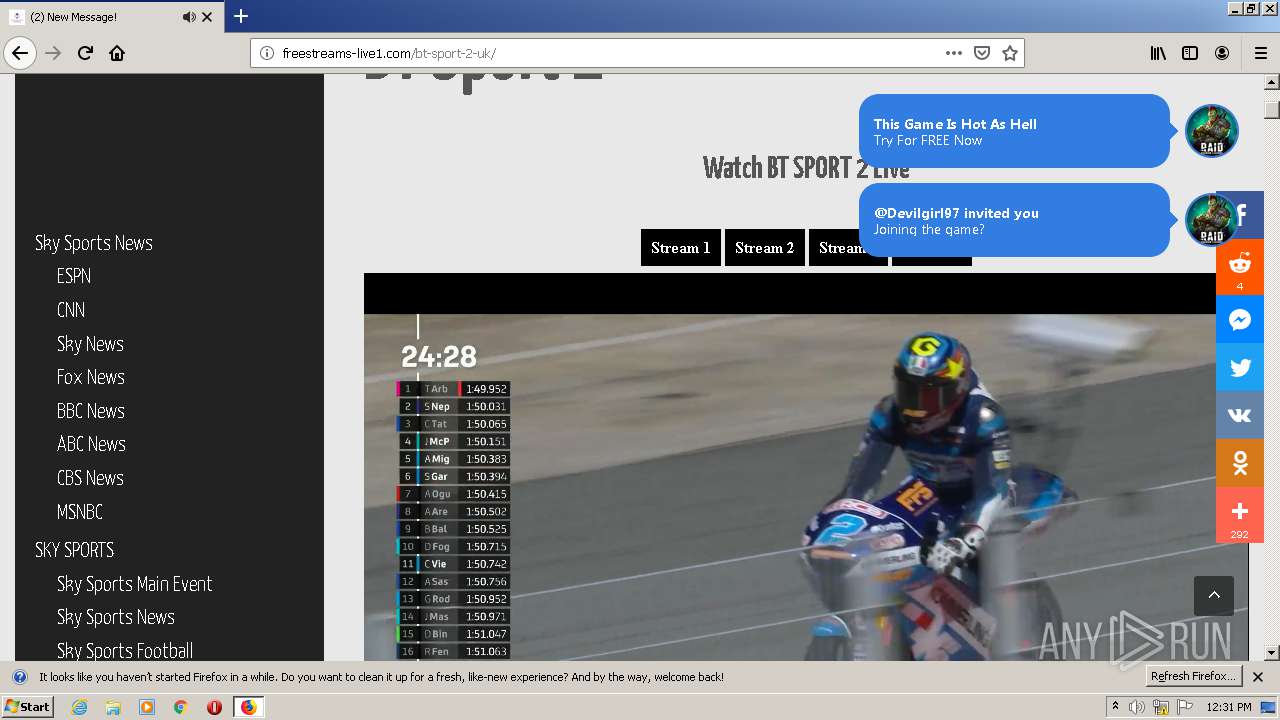The width and height of the screenshot is (1280, 720).
Task: Dismiss the Firefox refresh notification bar
Action: click(1258, 677)
